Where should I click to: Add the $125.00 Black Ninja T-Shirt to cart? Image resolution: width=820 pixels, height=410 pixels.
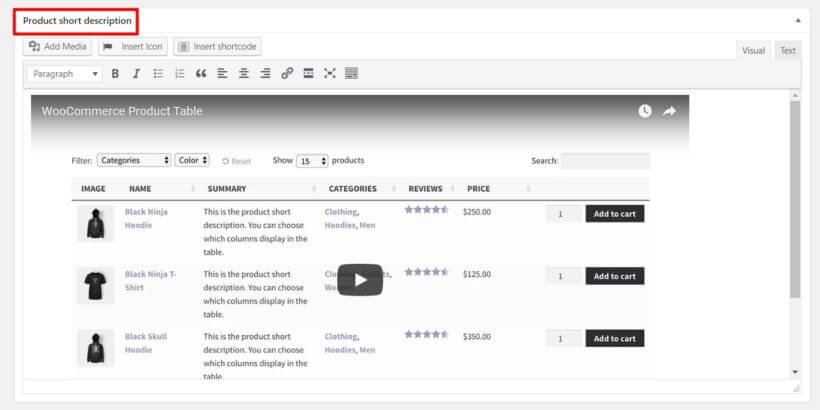click(614, 276)
